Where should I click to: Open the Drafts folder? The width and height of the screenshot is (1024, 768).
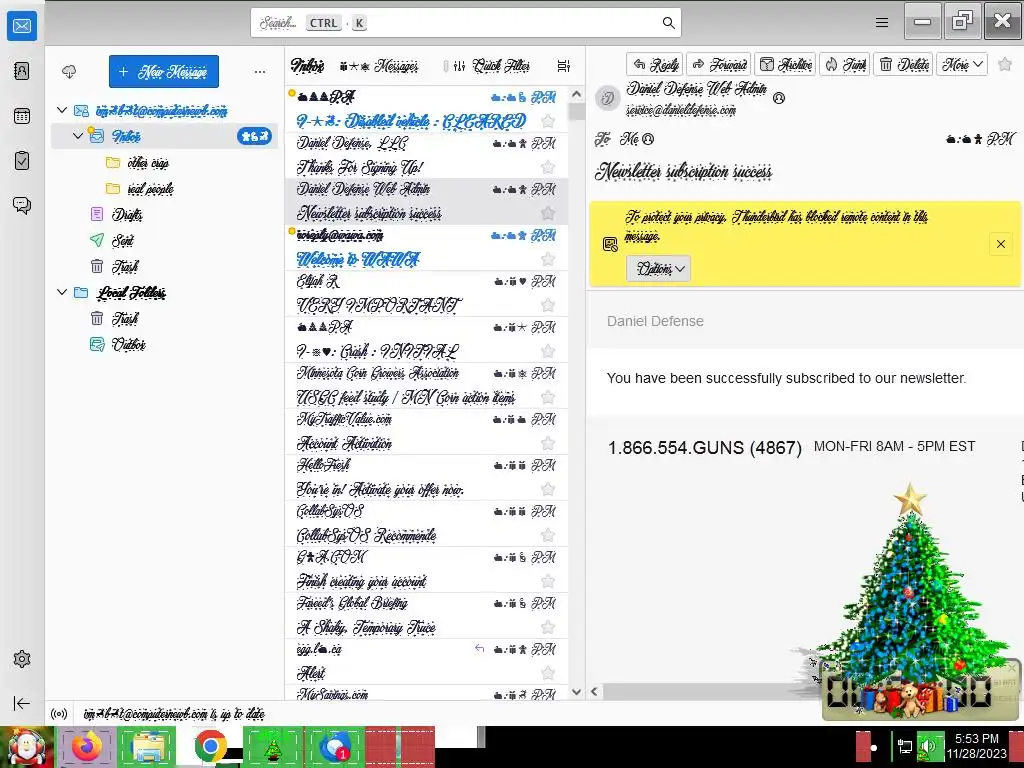tap(127, 214)
